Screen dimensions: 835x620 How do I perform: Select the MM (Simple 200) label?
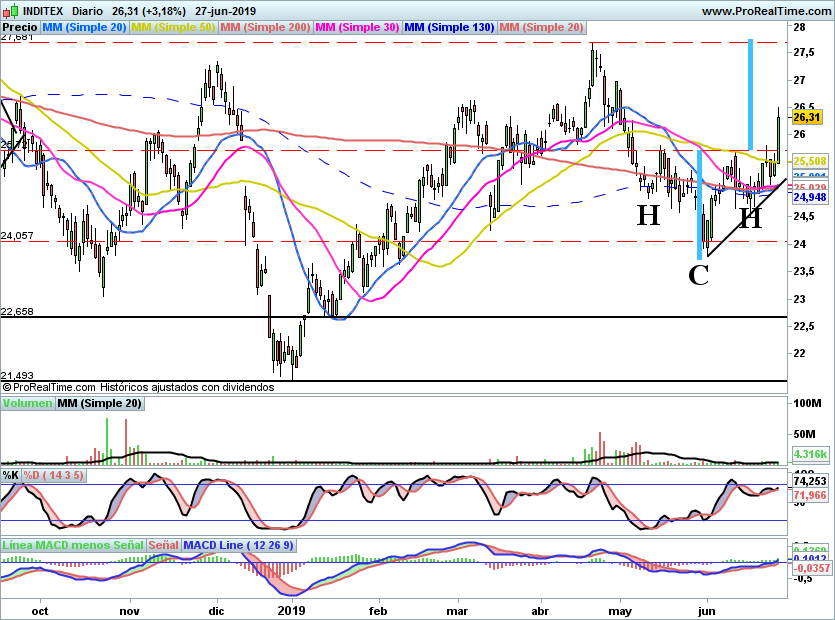click(265, 27)
